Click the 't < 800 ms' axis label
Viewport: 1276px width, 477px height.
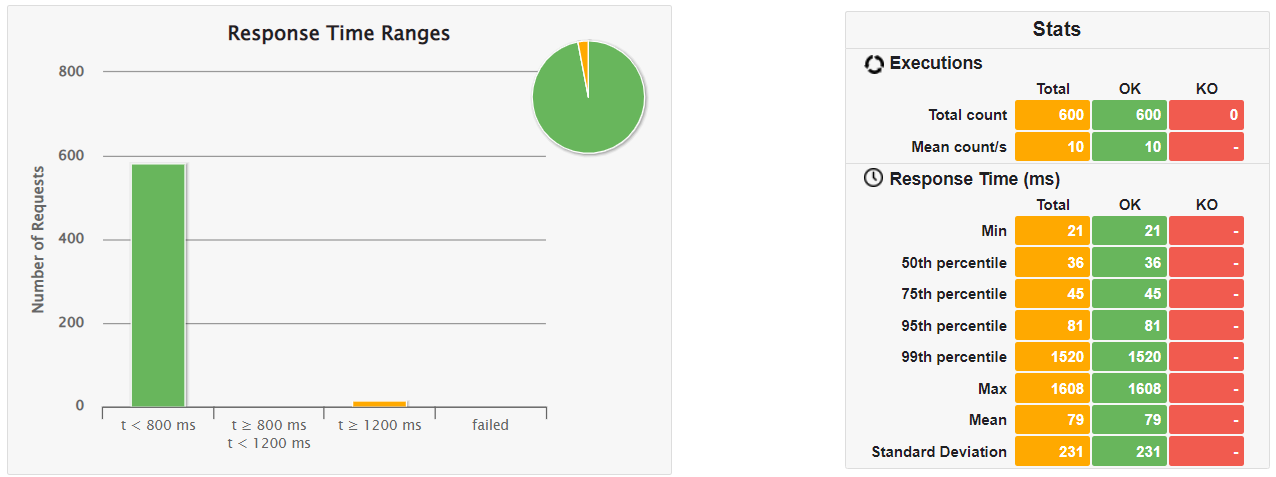[158, 425]
